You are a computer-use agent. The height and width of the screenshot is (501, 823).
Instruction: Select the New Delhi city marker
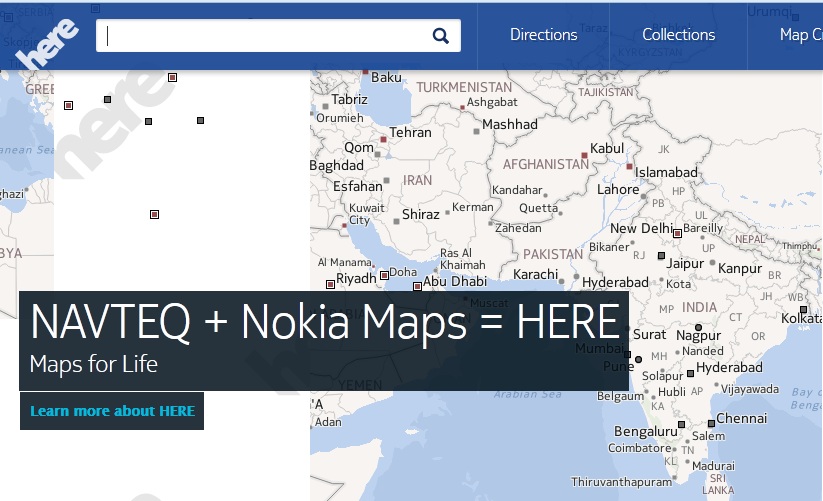[677, 233]
